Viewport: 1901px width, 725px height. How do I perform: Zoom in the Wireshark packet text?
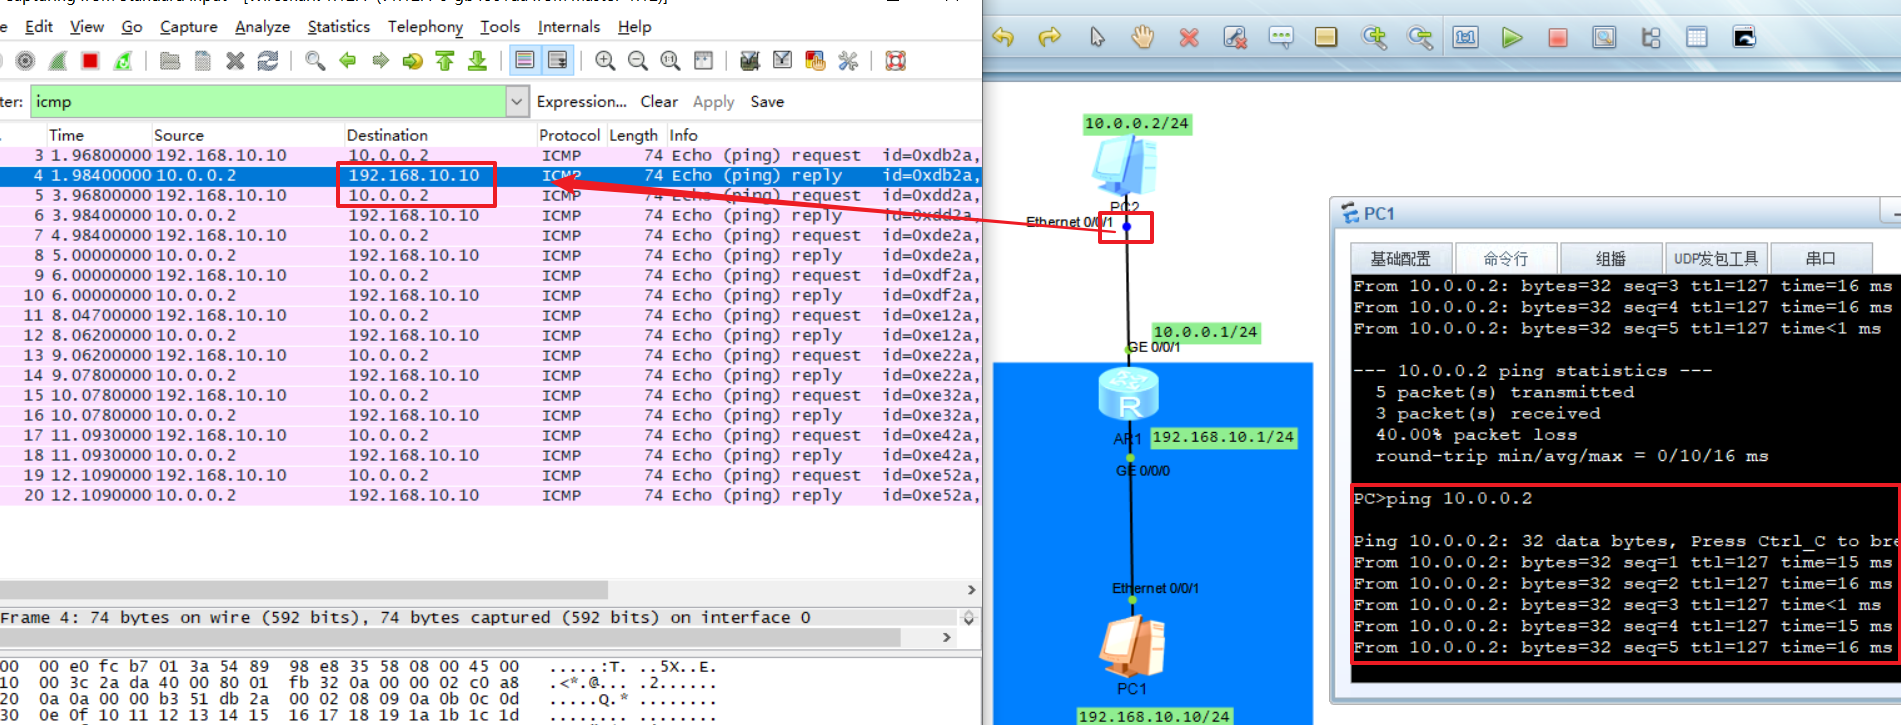click(x=605, y=61)
